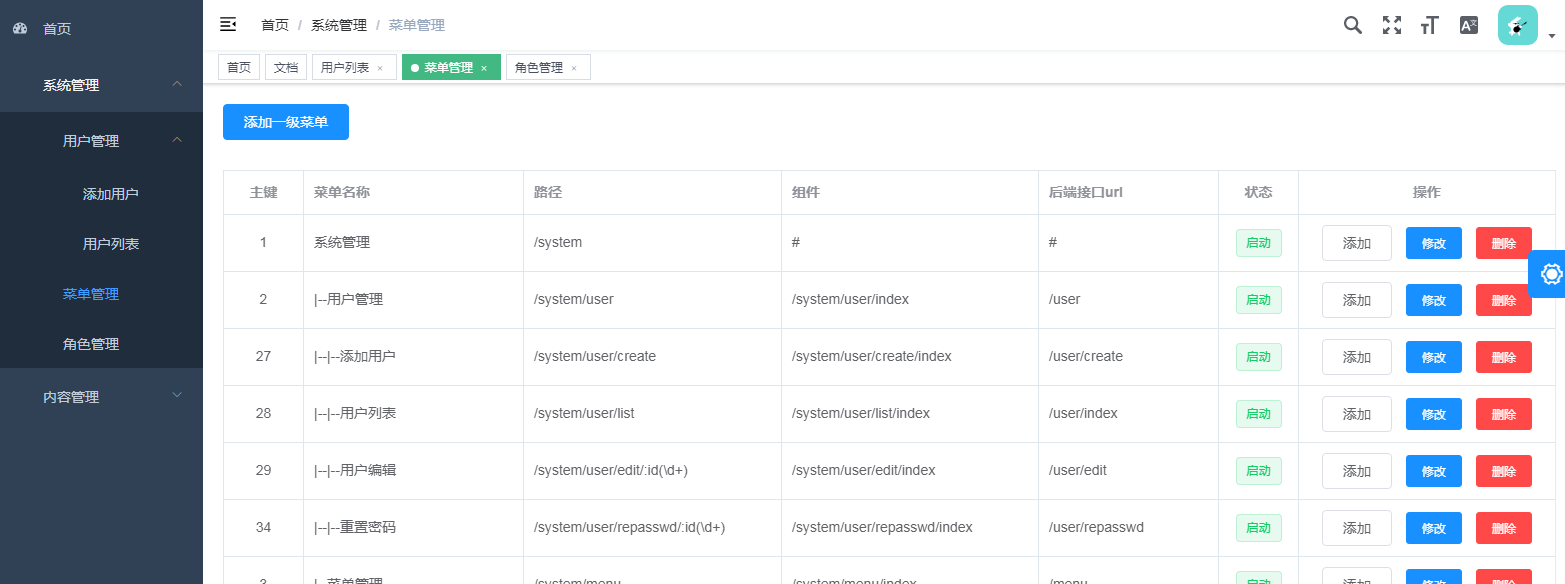Open the language switcher icon
Viewport: 1565px width, 584px height.
[x=1467, y=25]
